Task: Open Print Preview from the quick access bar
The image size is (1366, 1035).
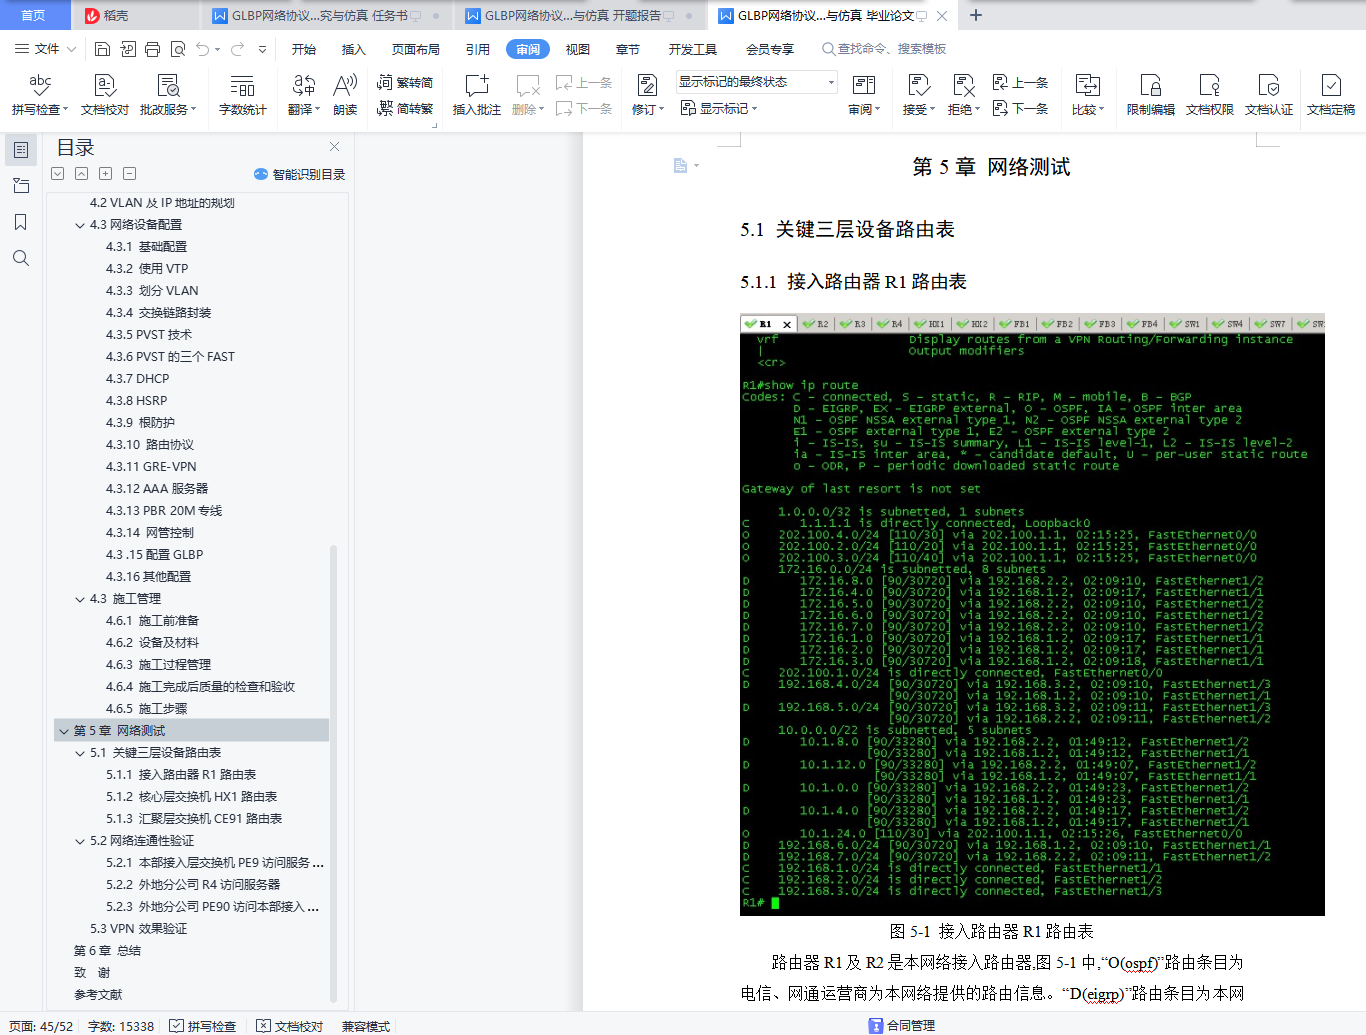Action: (178, 49)
